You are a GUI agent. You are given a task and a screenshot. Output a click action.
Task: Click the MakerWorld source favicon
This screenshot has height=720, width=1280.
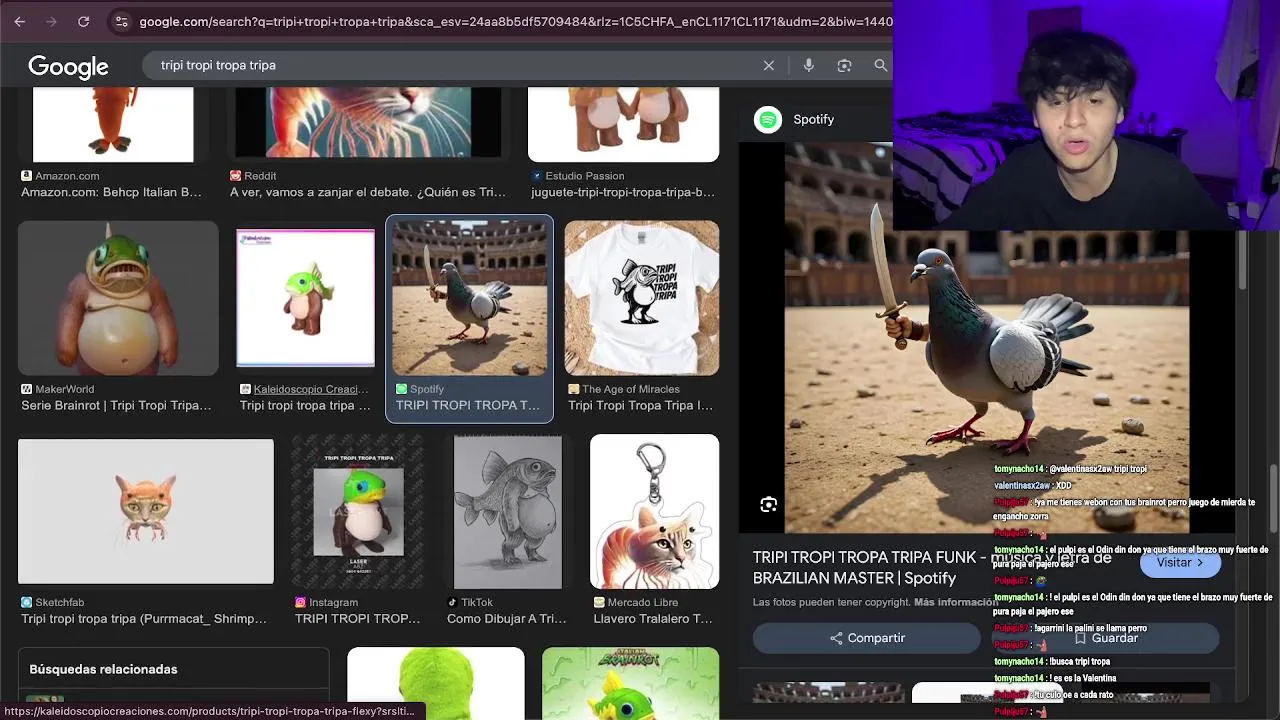26,389
